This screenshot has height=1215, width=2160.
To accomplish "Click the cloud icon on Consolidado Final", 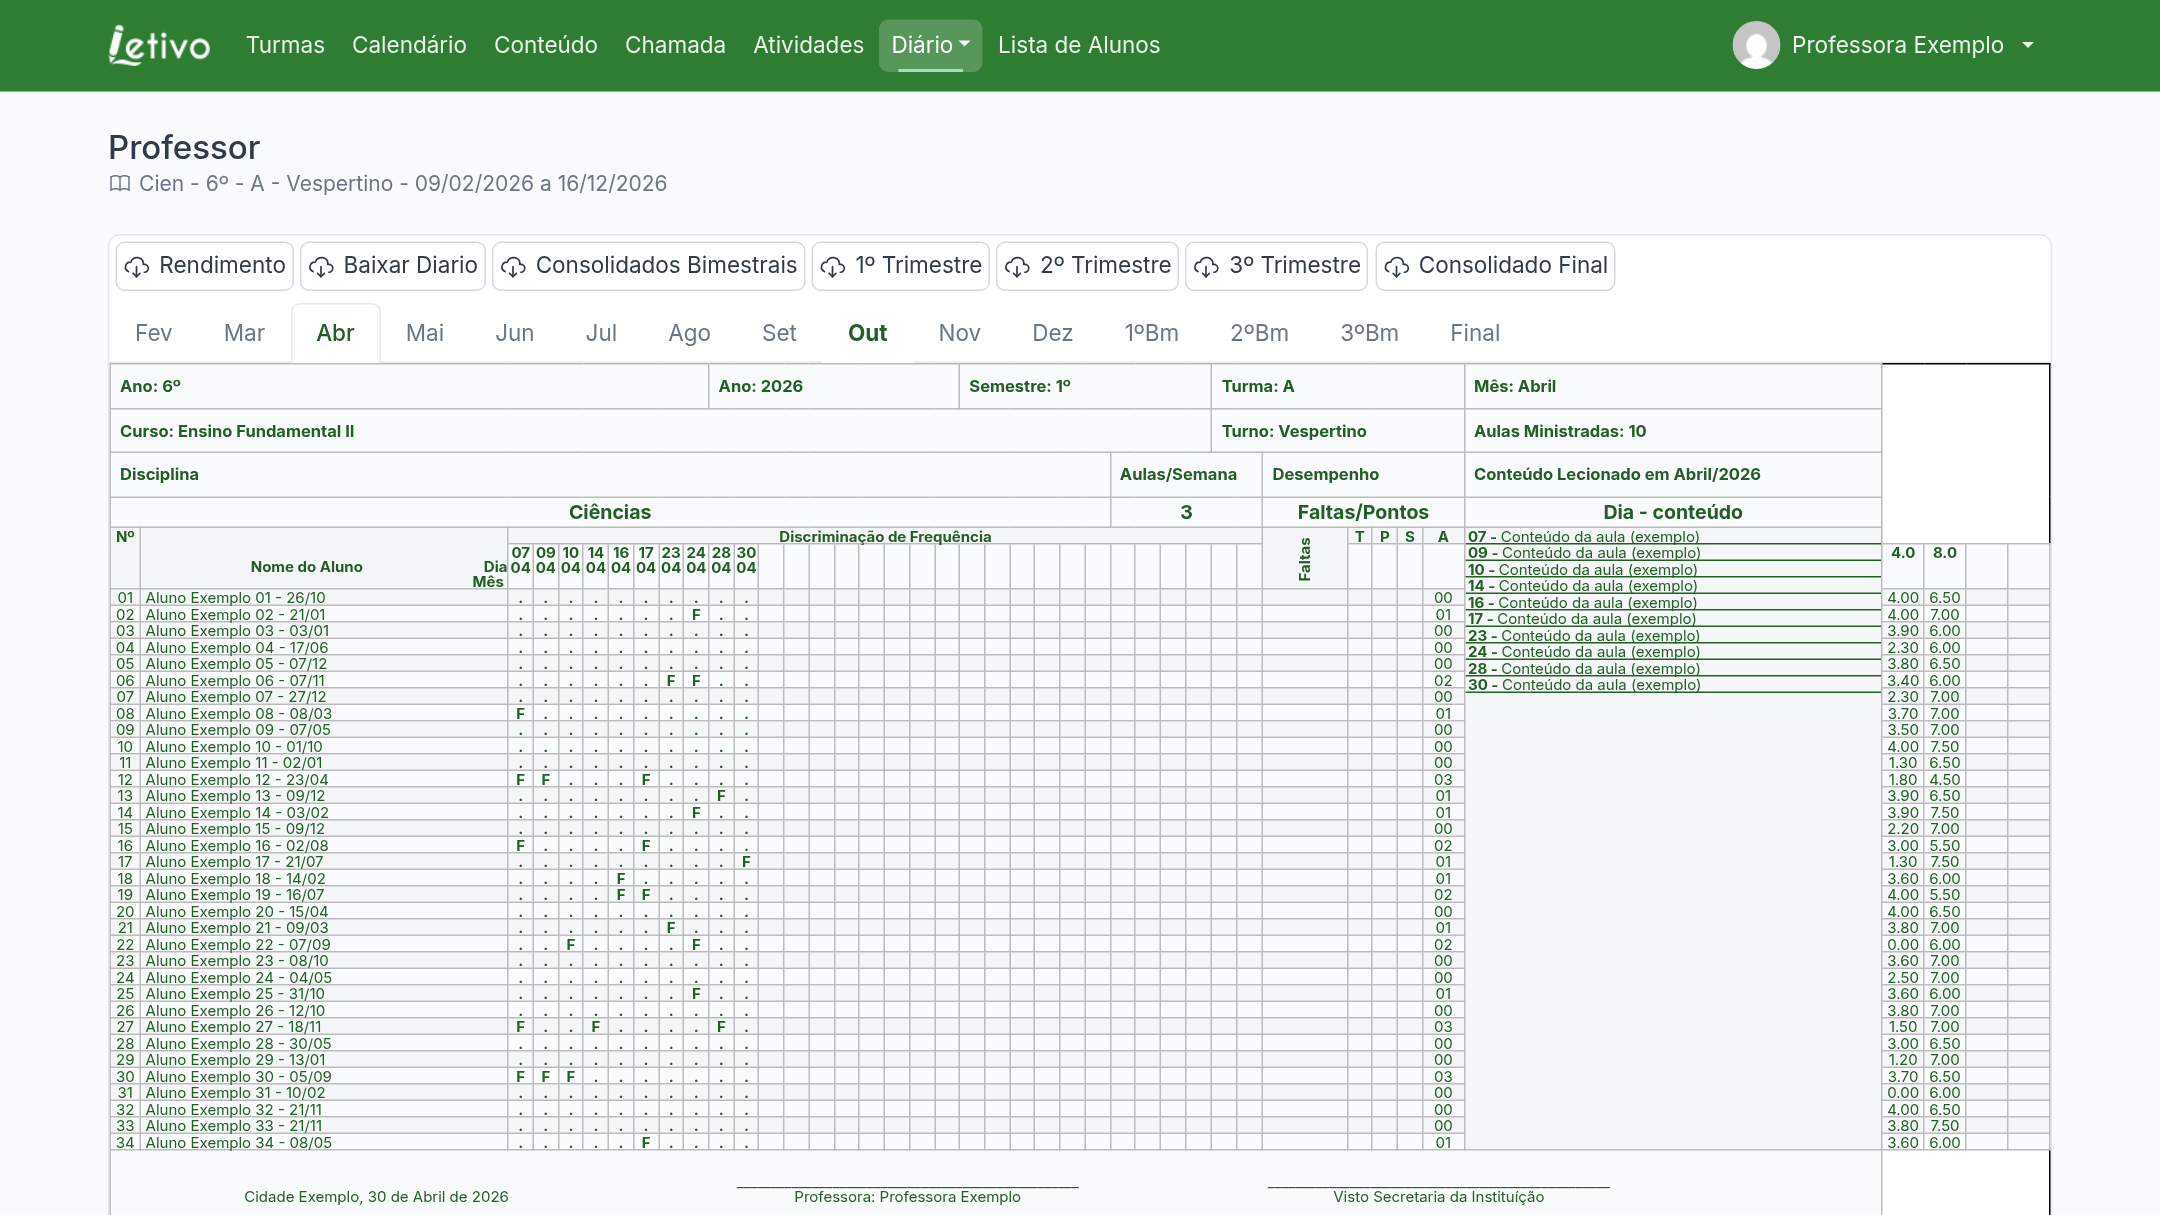I will pyautogui.click(x=1397, y=267).
